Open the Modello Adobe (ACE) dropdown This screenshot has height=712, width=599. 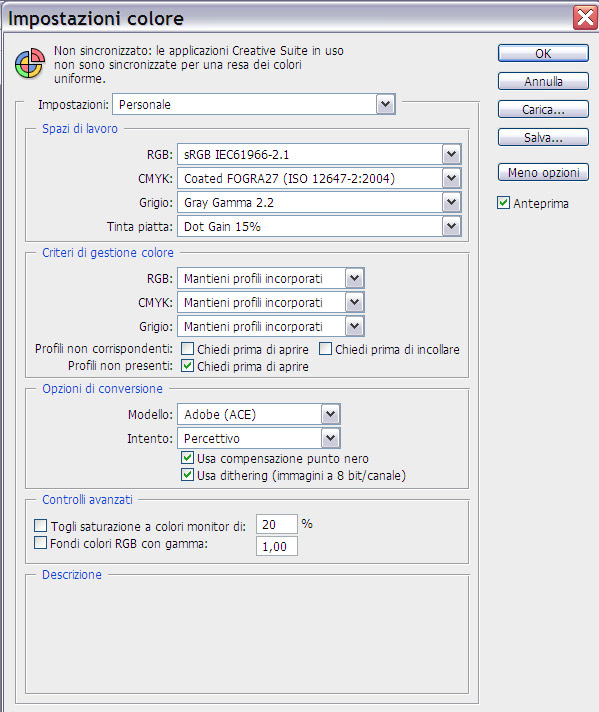(259, 414)
